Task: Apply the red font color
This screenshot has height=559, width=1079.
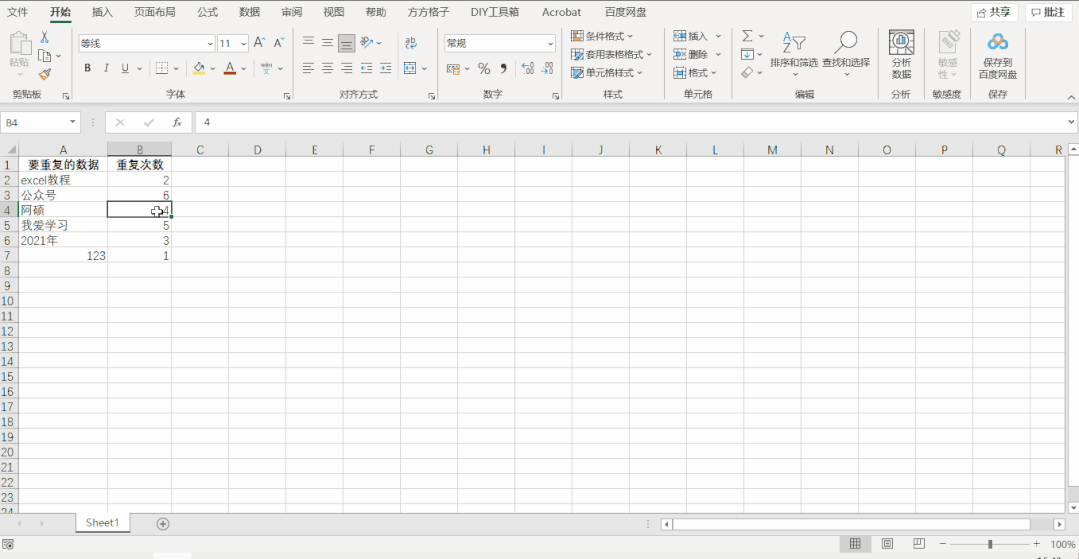Action: coord(230,68)
